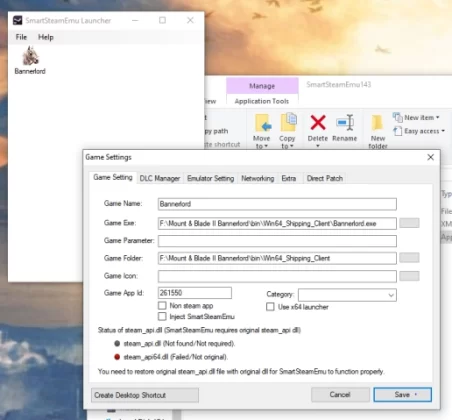Viewport: 452px width, 420px height.
Task: Click the Manage tab in Explorer ribbon
Action: [262, 86]
